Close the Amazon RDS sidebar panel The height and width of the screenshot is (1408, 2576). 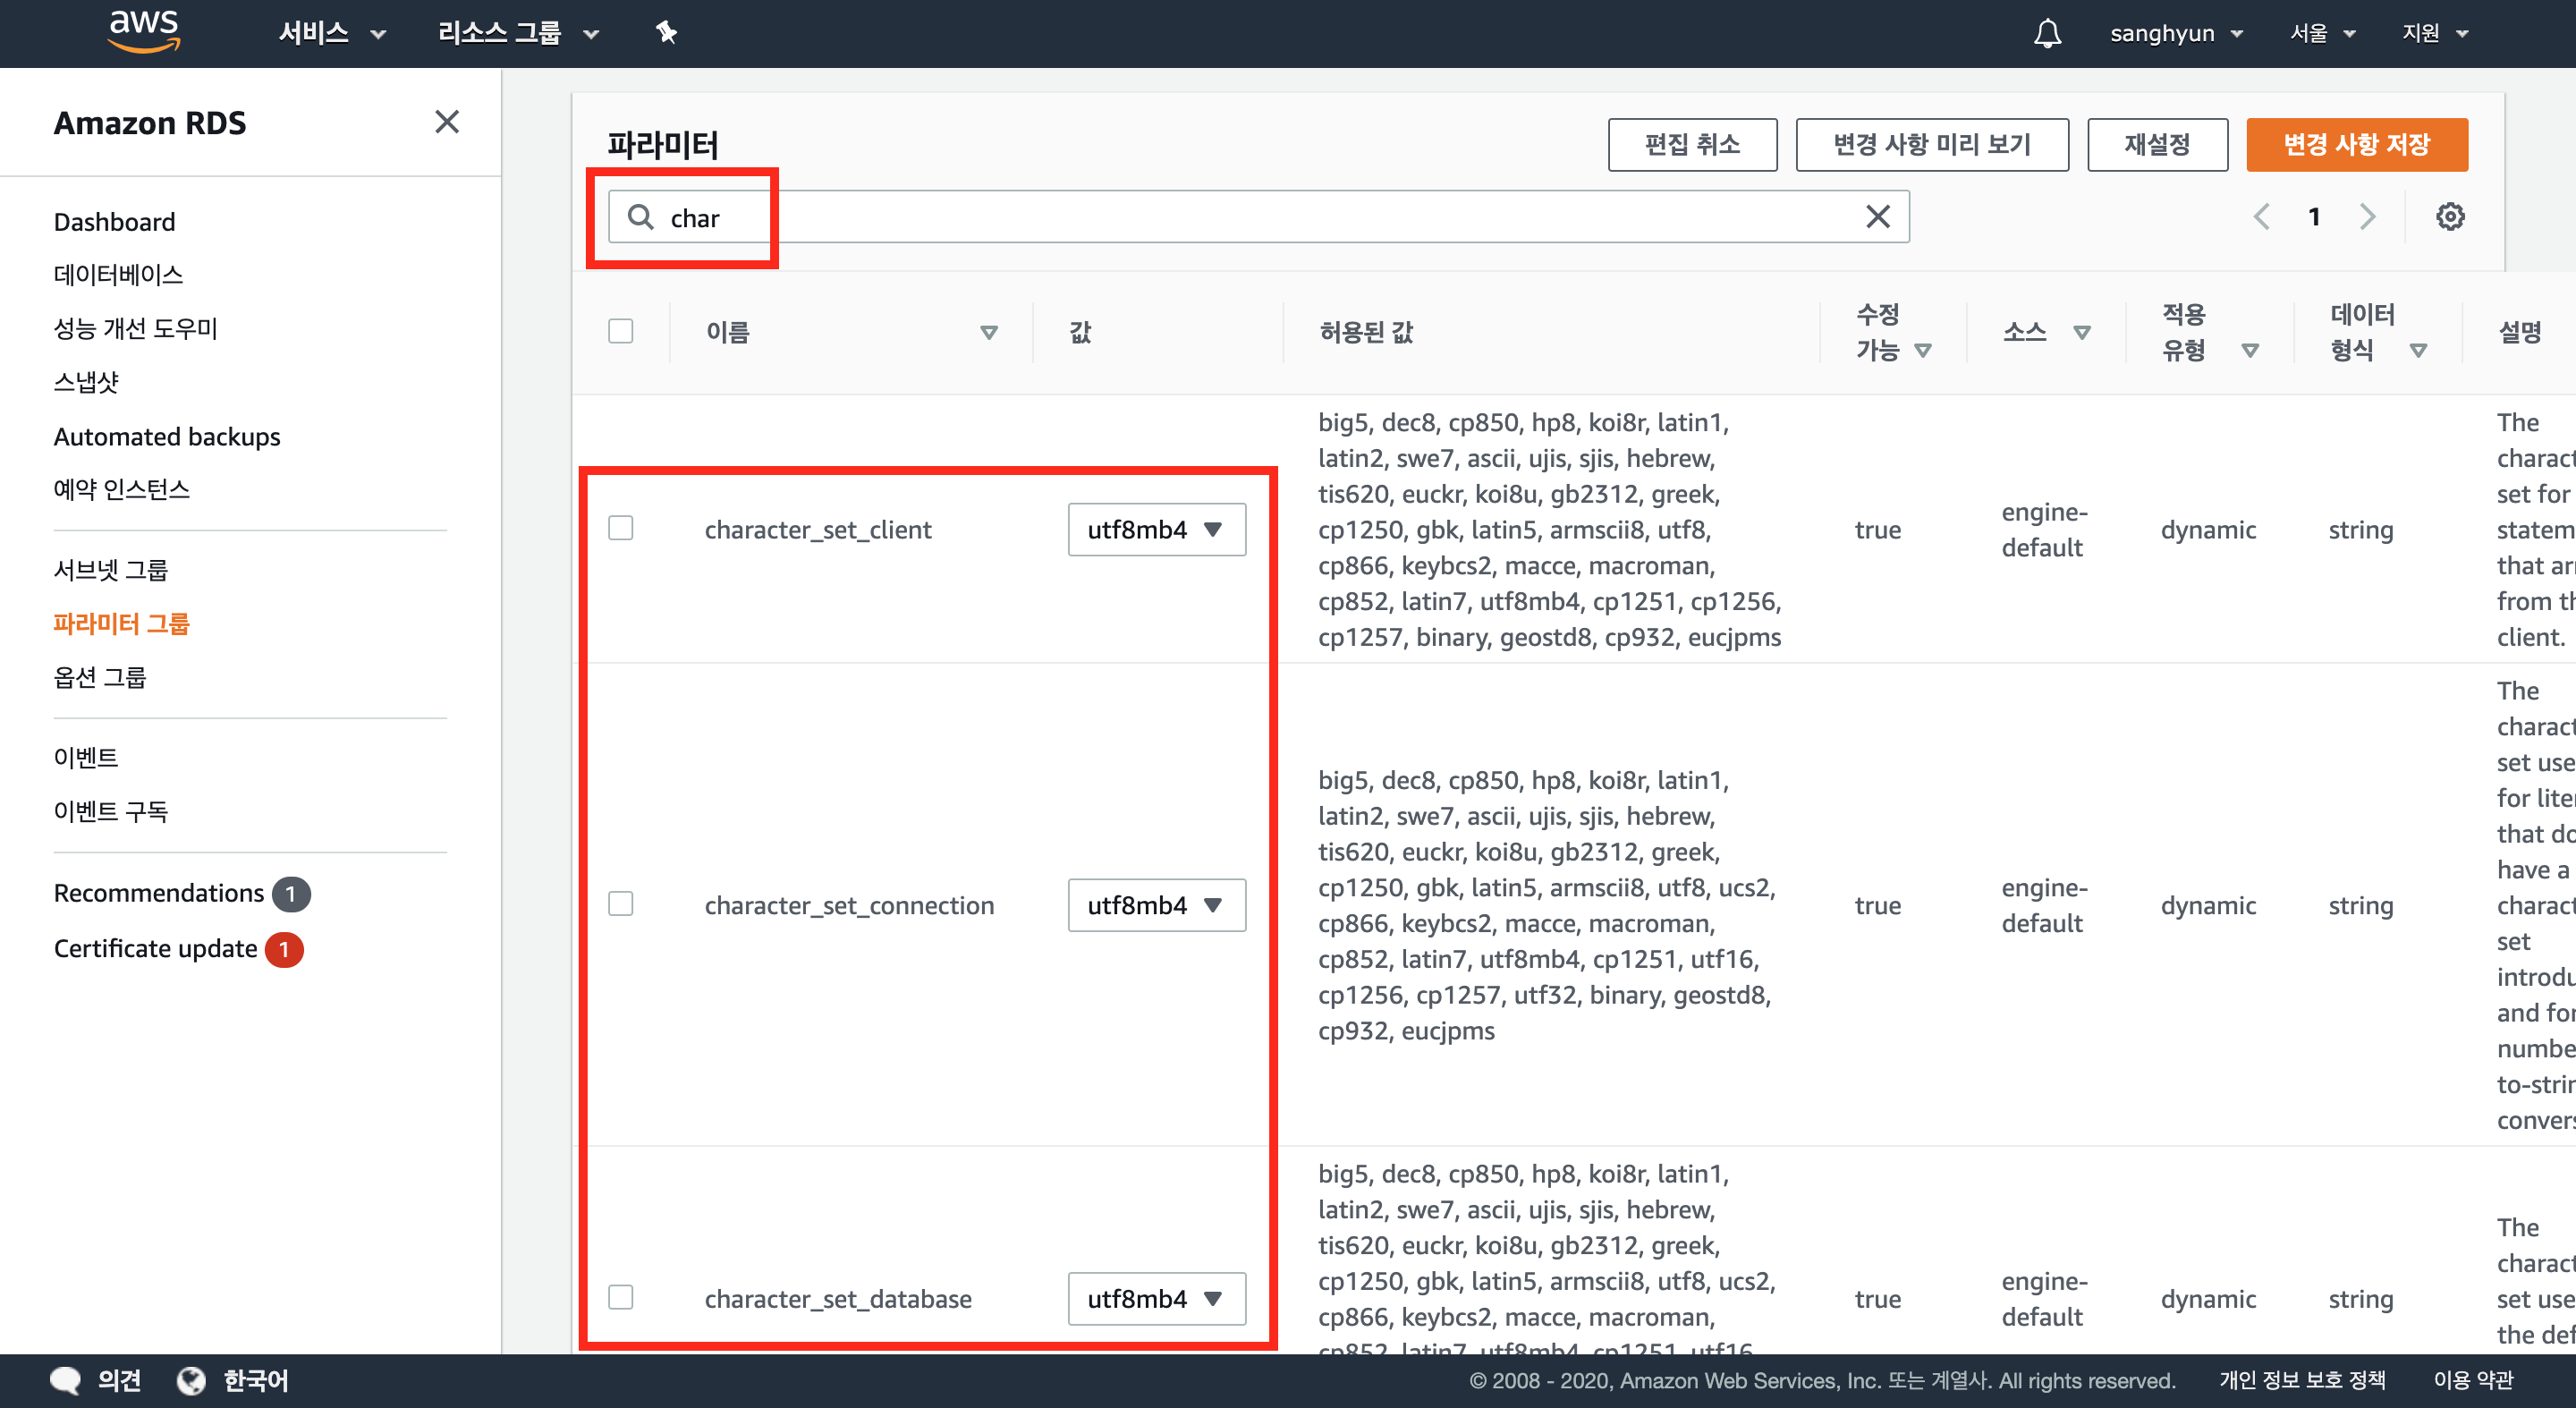[447, 122]
